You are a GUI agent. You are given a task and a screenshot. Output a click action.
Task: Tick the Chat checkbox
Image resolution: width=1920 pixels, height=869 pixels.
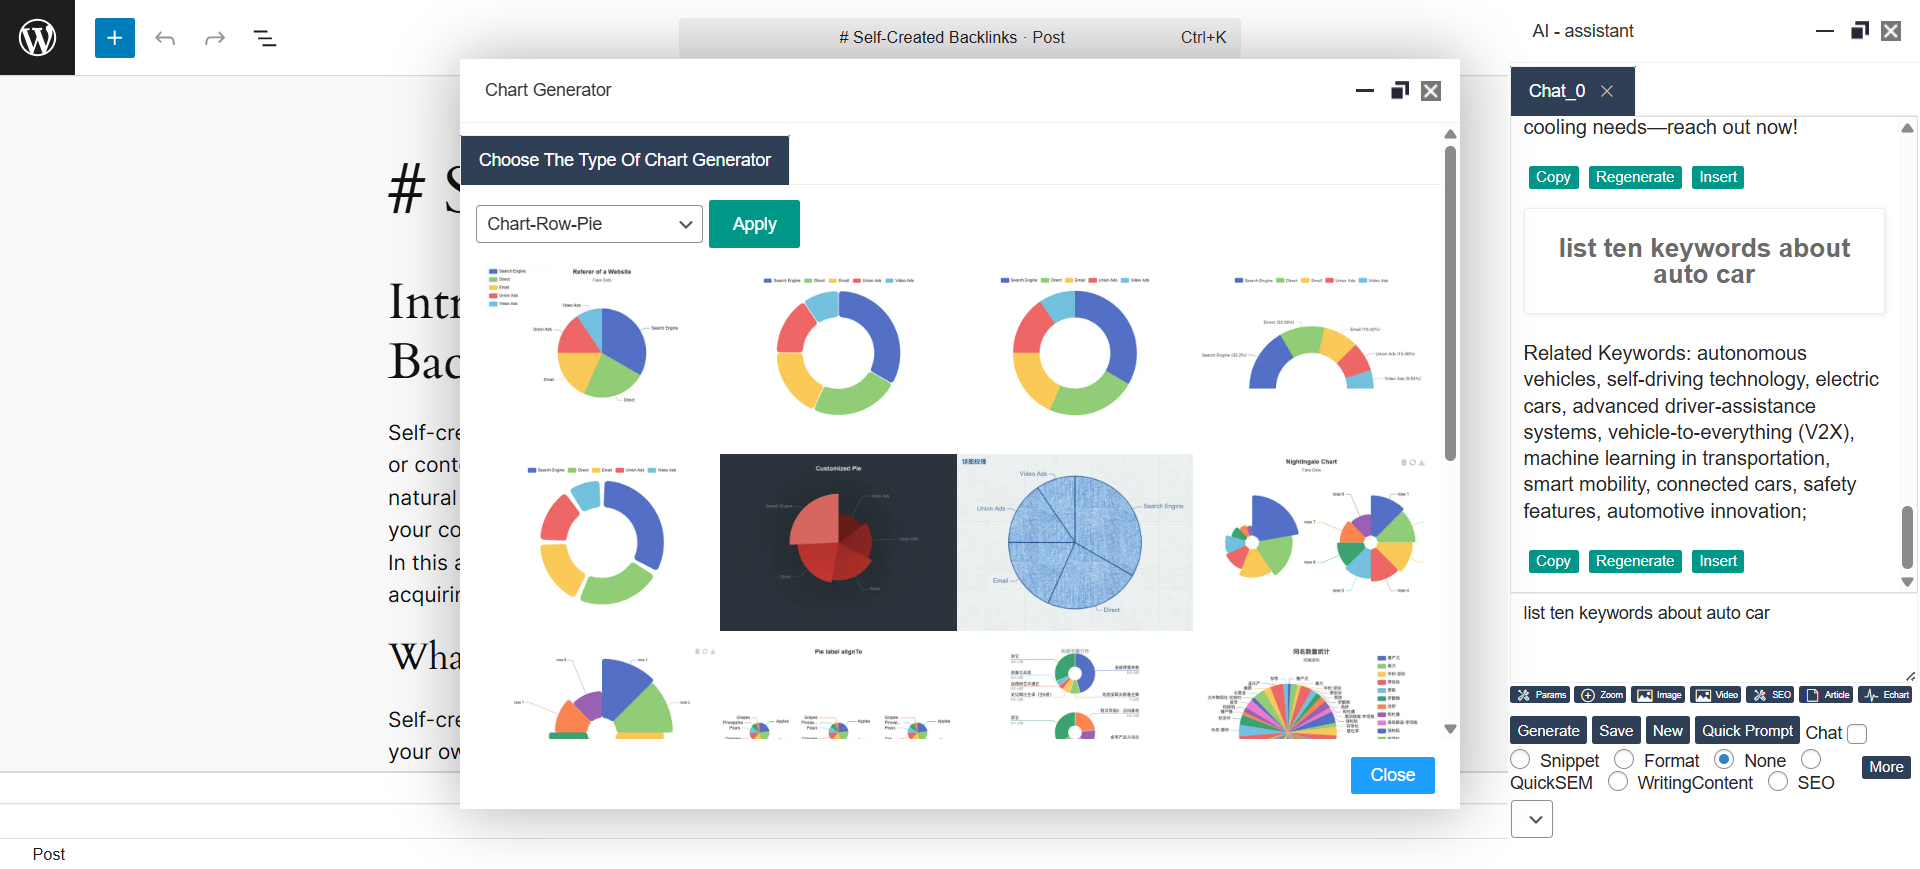point(1857,734)
